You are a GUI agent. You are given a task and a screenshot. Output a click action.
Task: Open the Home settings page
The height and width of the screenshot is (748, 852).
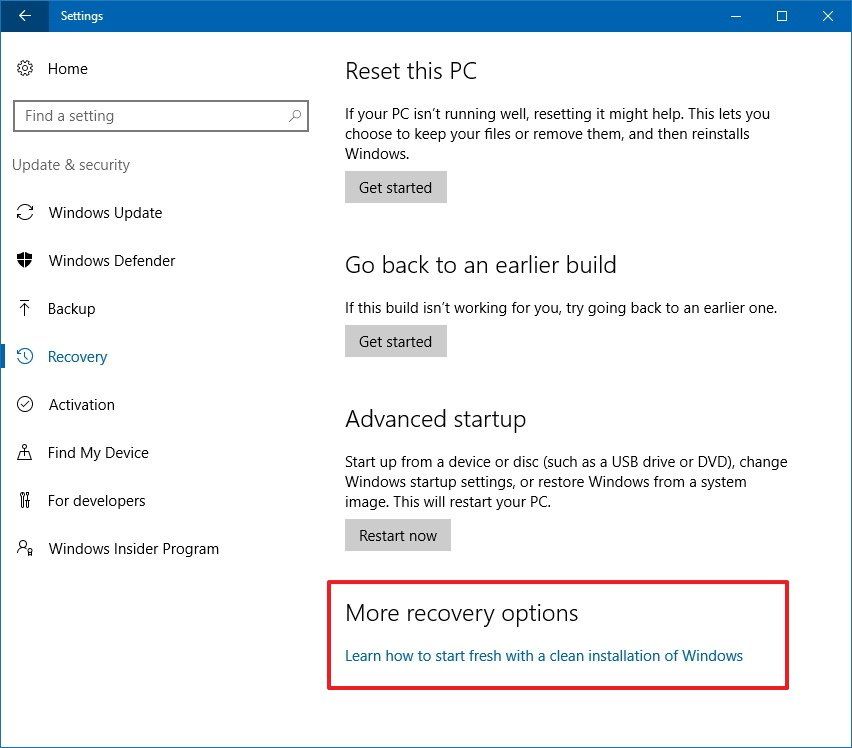coord(68,68)
